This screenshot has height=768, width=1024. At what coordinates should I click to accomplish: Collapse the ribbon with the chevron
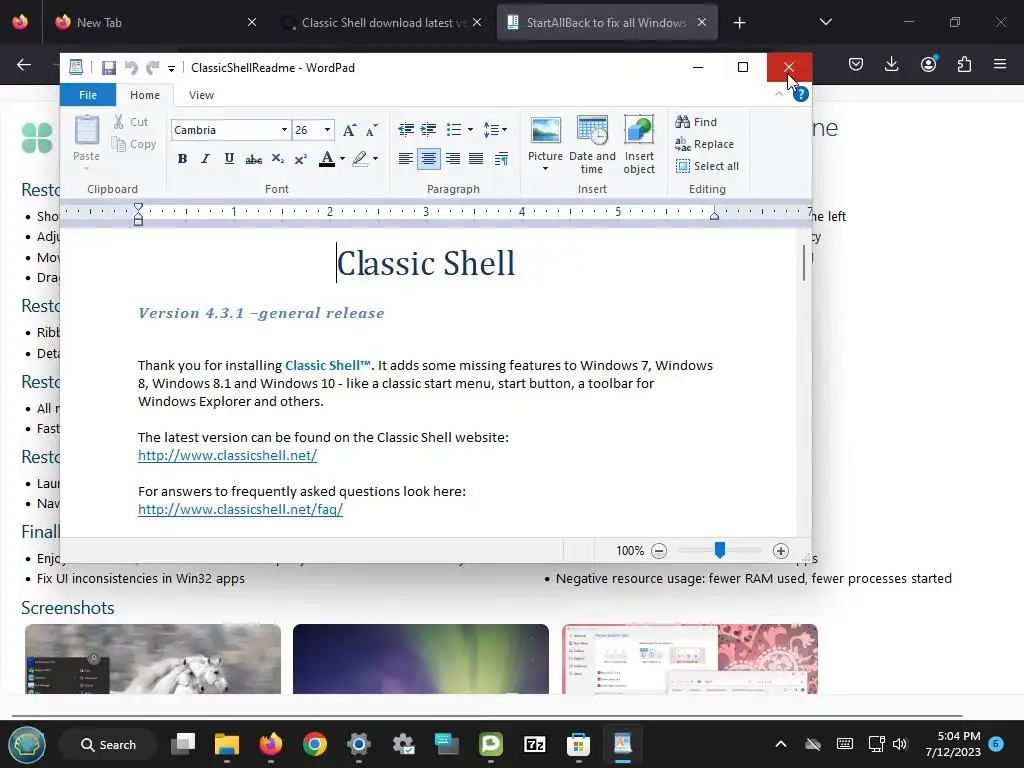click(x=778, y=94)
